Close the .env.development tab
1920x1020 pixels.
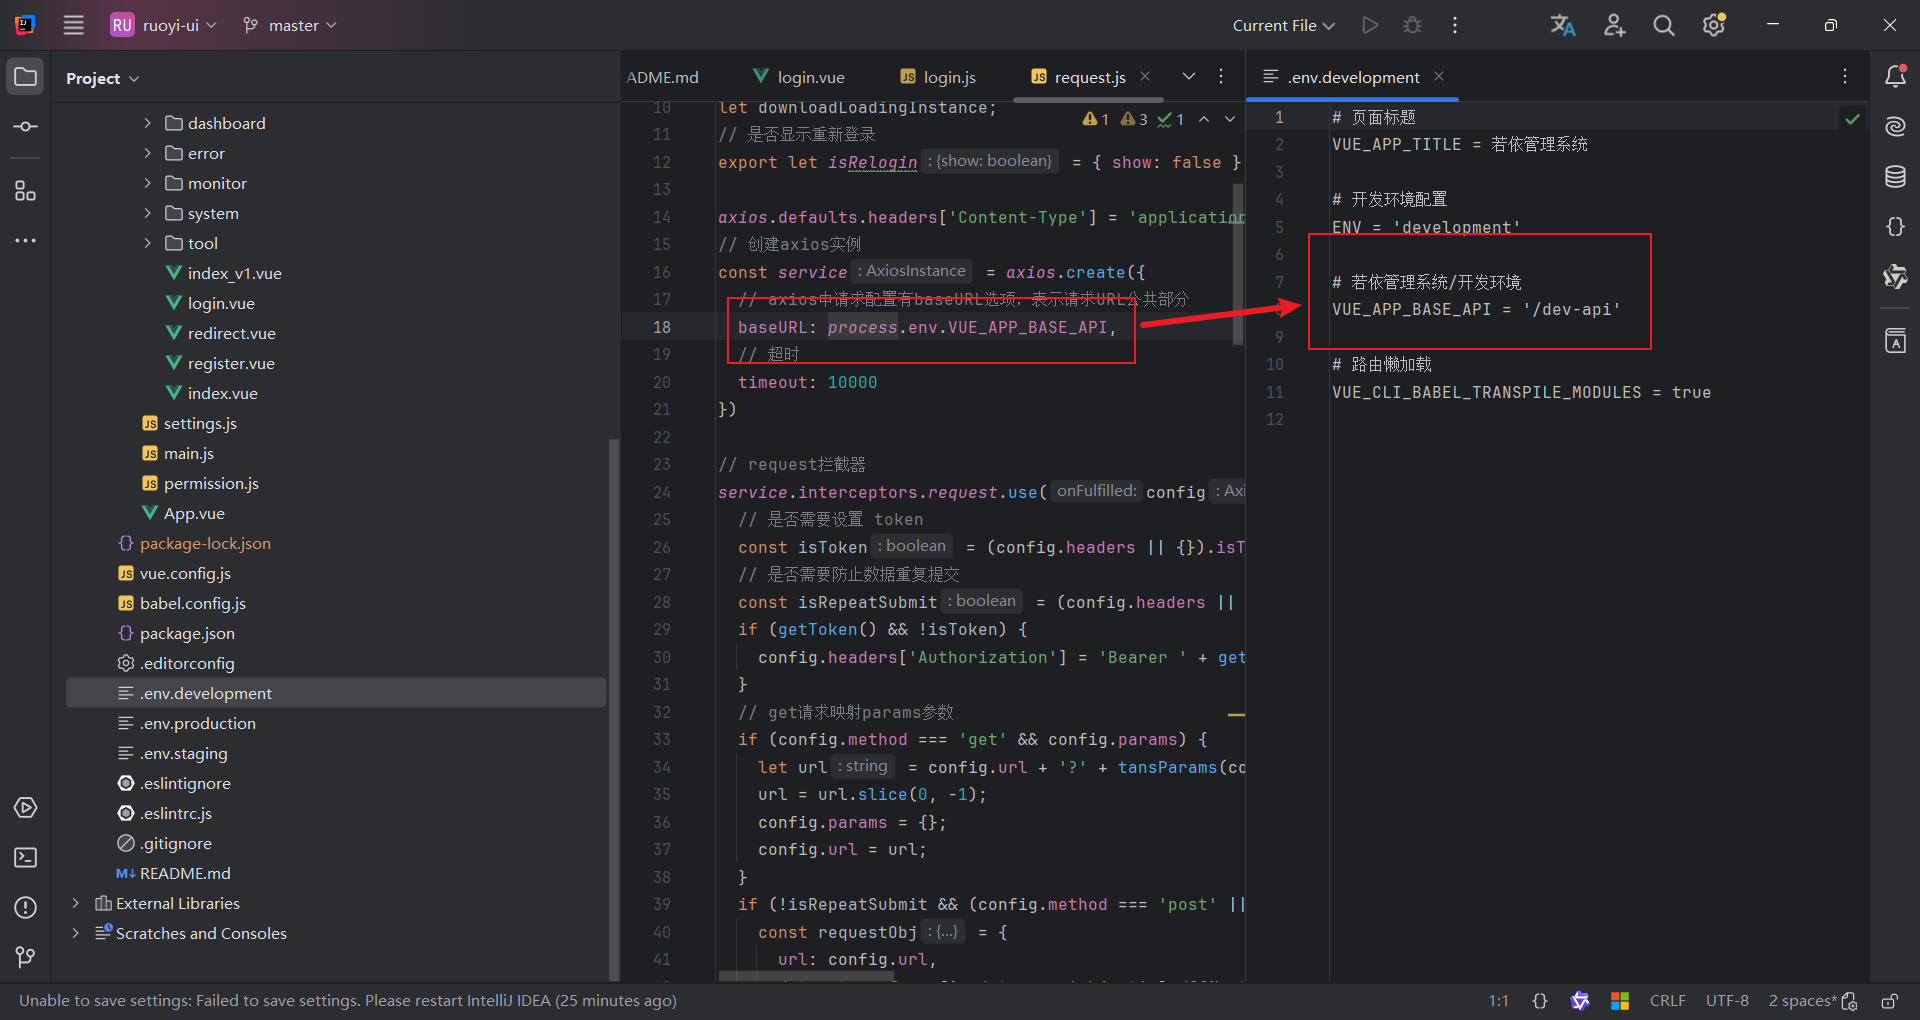tap(1439, 77)
